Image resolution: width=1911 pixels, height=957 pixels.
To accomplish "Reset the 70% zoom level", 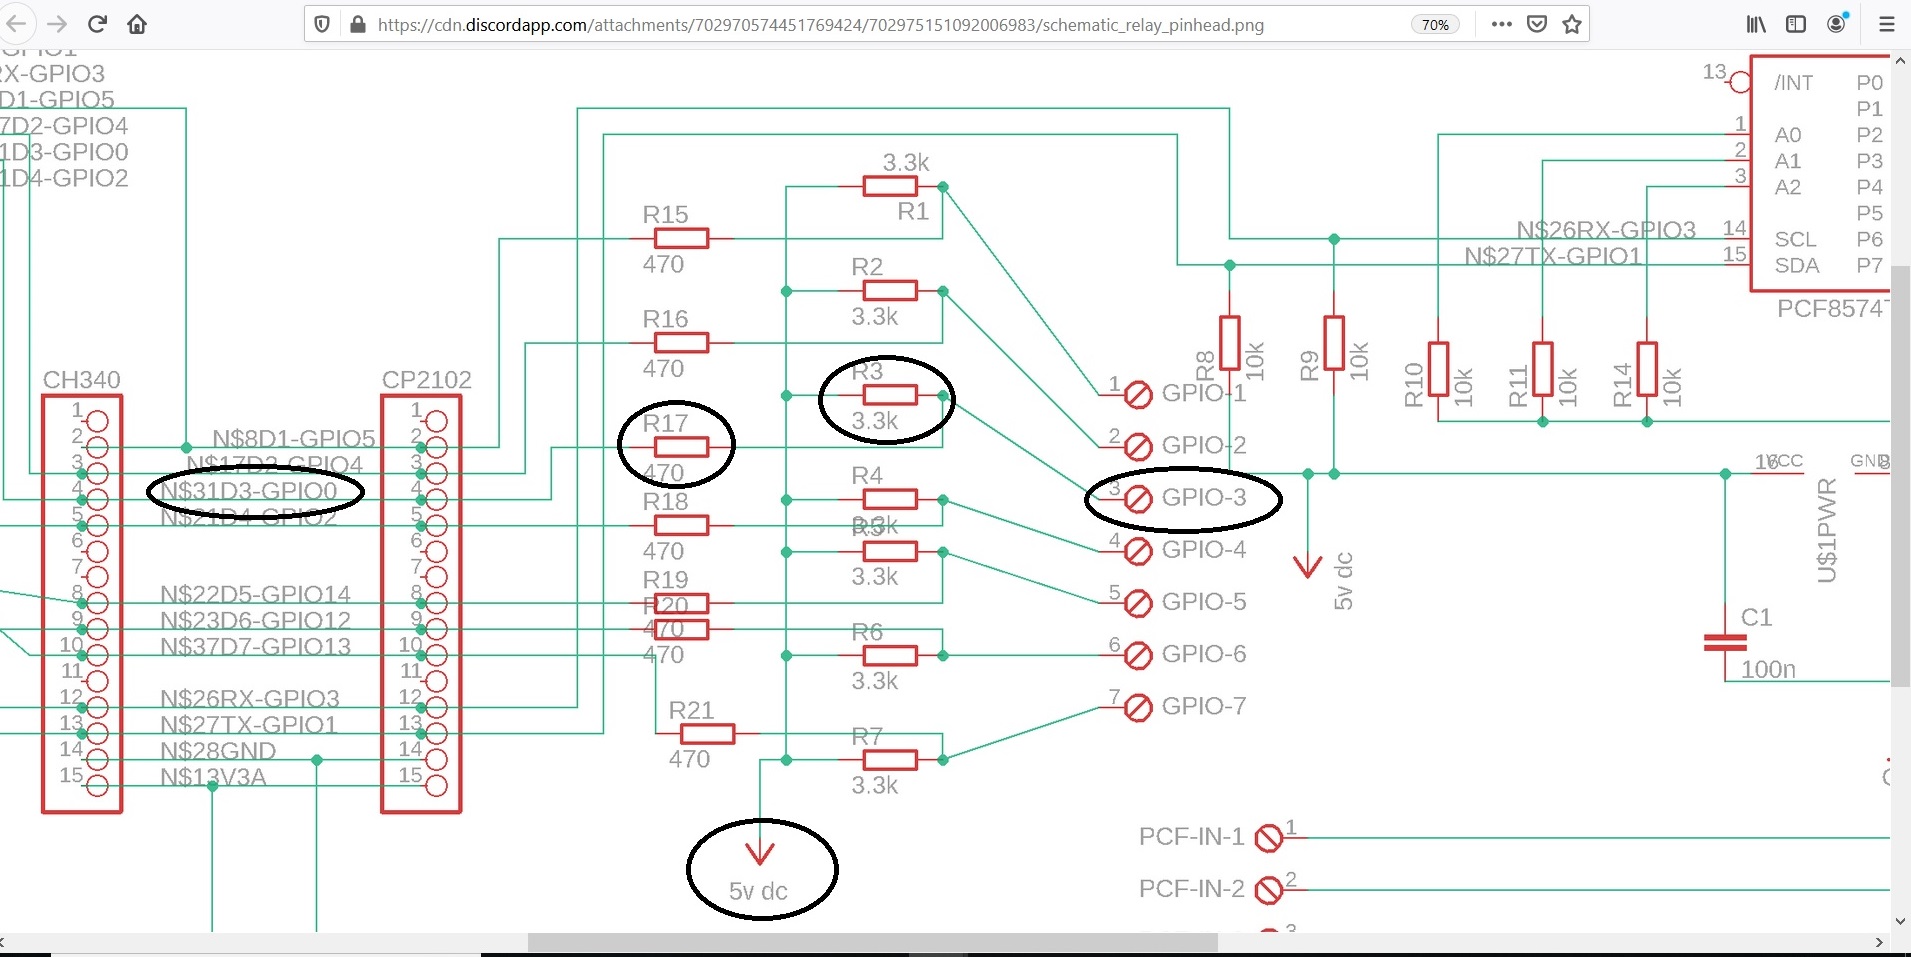I will click(1435, 24).
